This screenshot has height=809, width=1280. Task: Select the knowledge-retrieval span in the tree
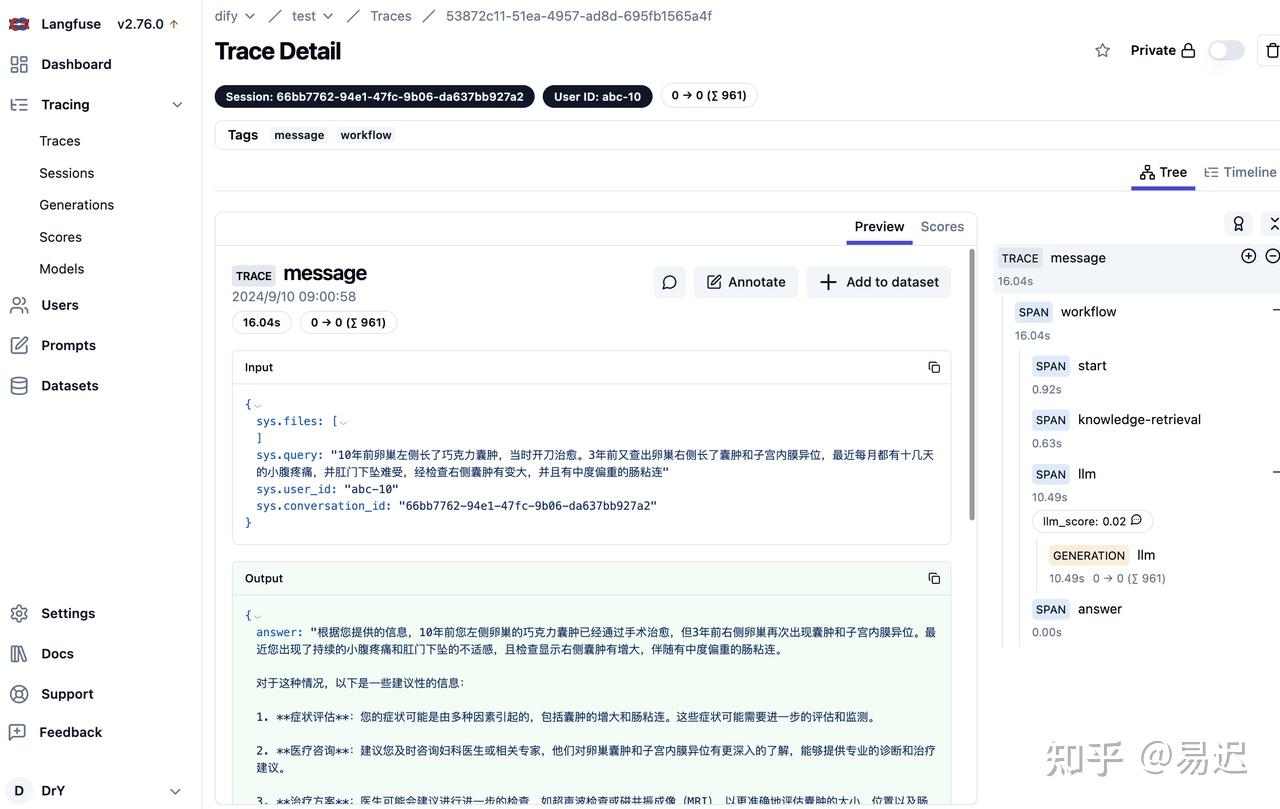tap(1139, 420)
